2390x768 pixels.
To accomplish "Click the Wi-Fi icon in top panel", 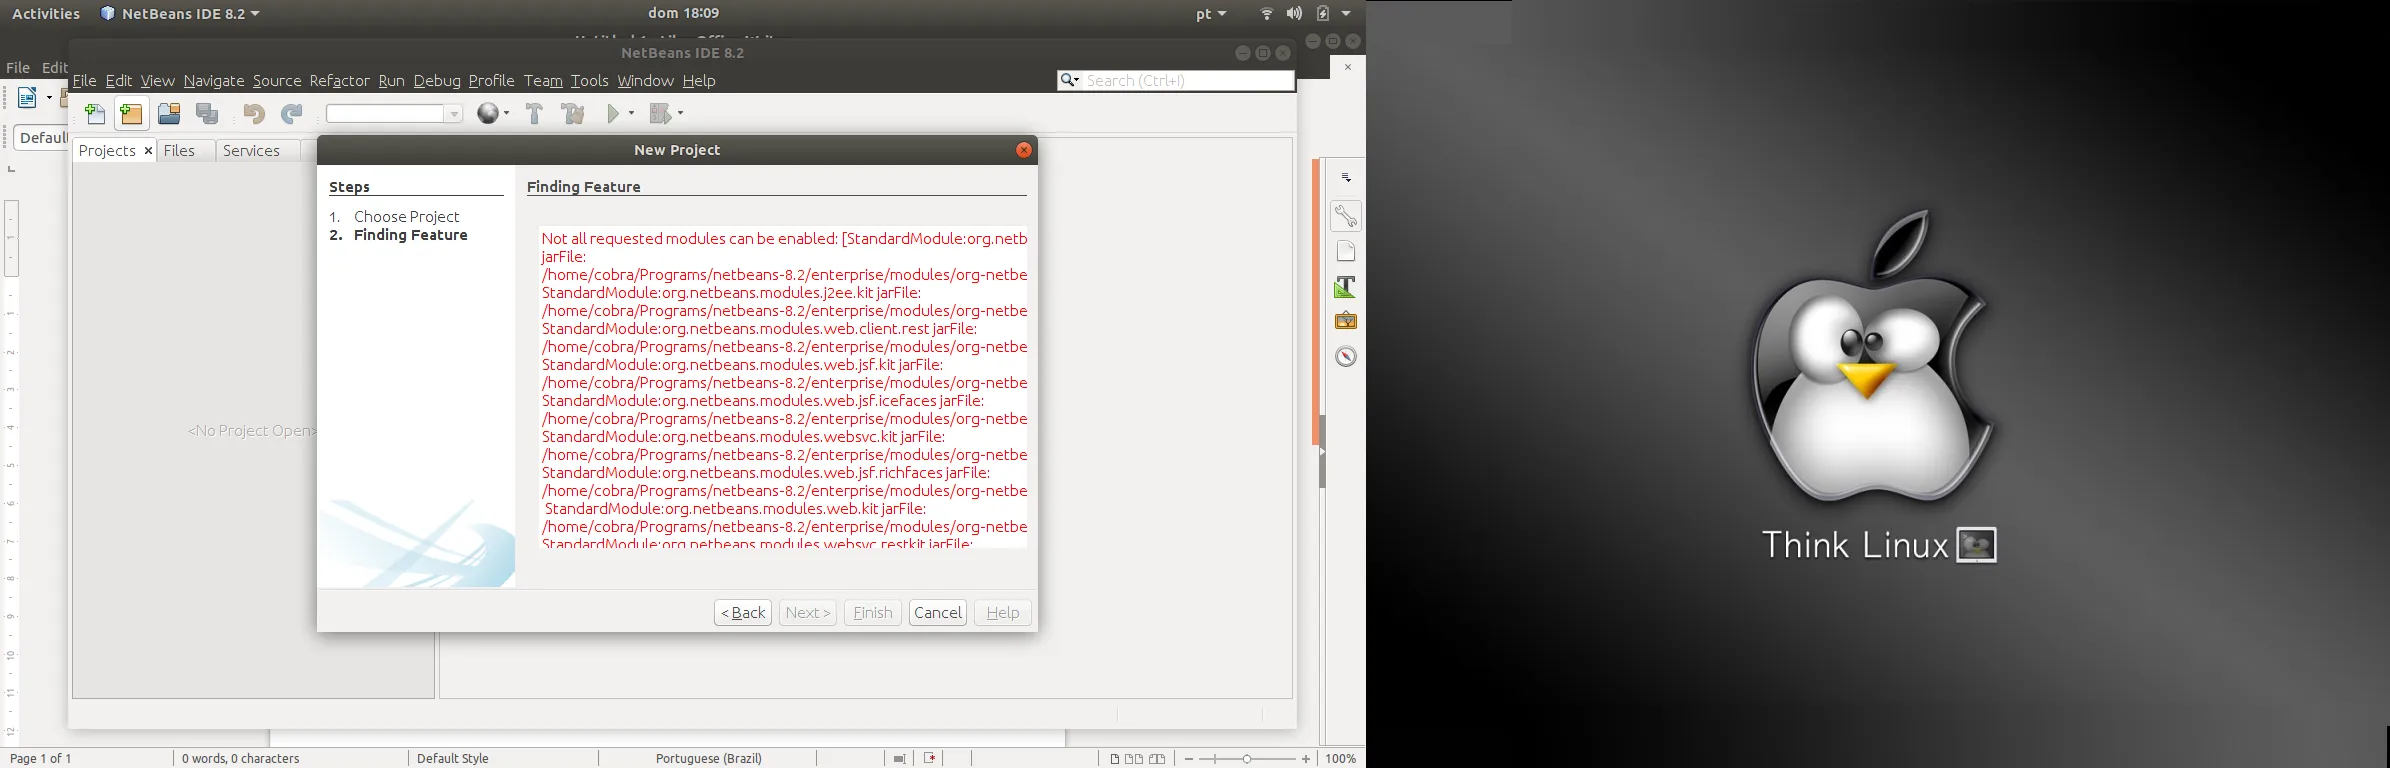I will [1267, 14].
